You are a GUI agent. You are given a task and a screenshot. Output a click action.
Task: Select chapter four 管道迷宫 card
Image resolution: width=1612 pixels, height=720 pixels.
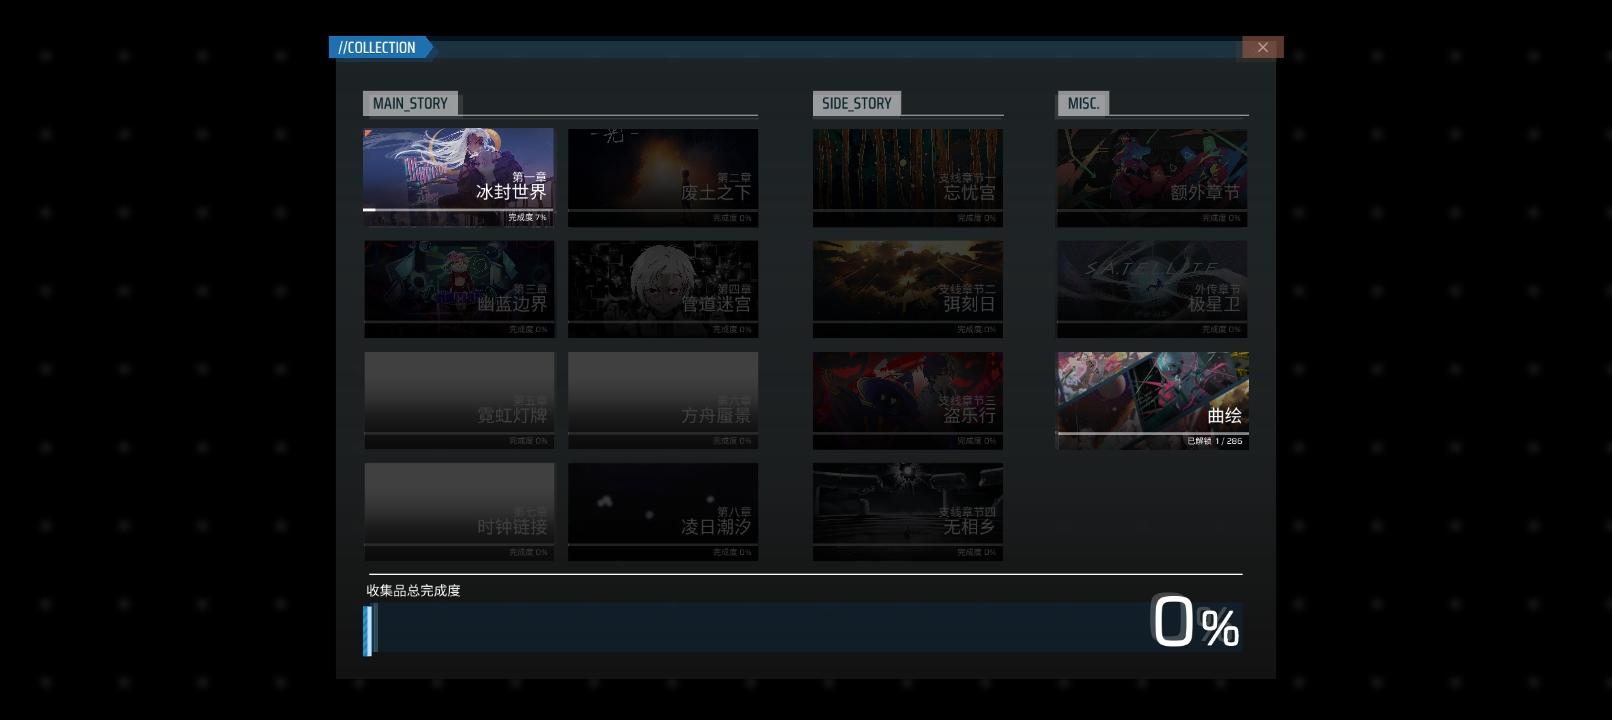point(662,289)
